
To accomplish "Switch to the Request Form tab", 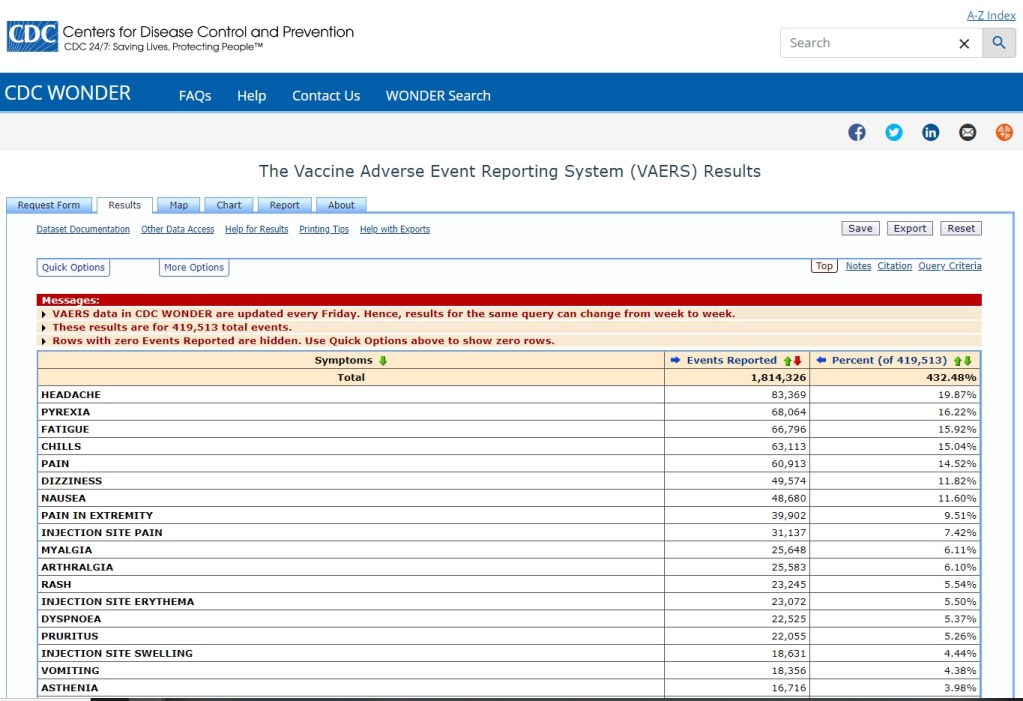I will pos(49,205).
